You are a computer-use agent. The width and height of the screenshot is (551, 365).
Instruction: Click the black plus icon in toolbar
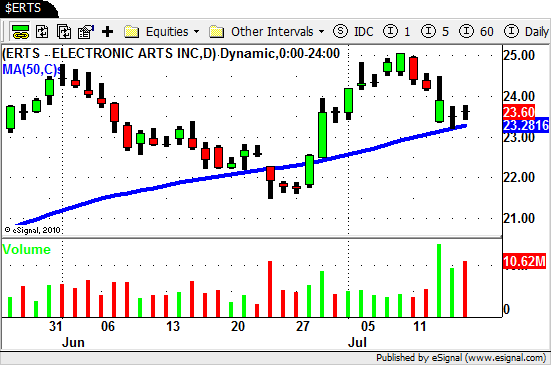pyautogui.click(x=107, y=32)
